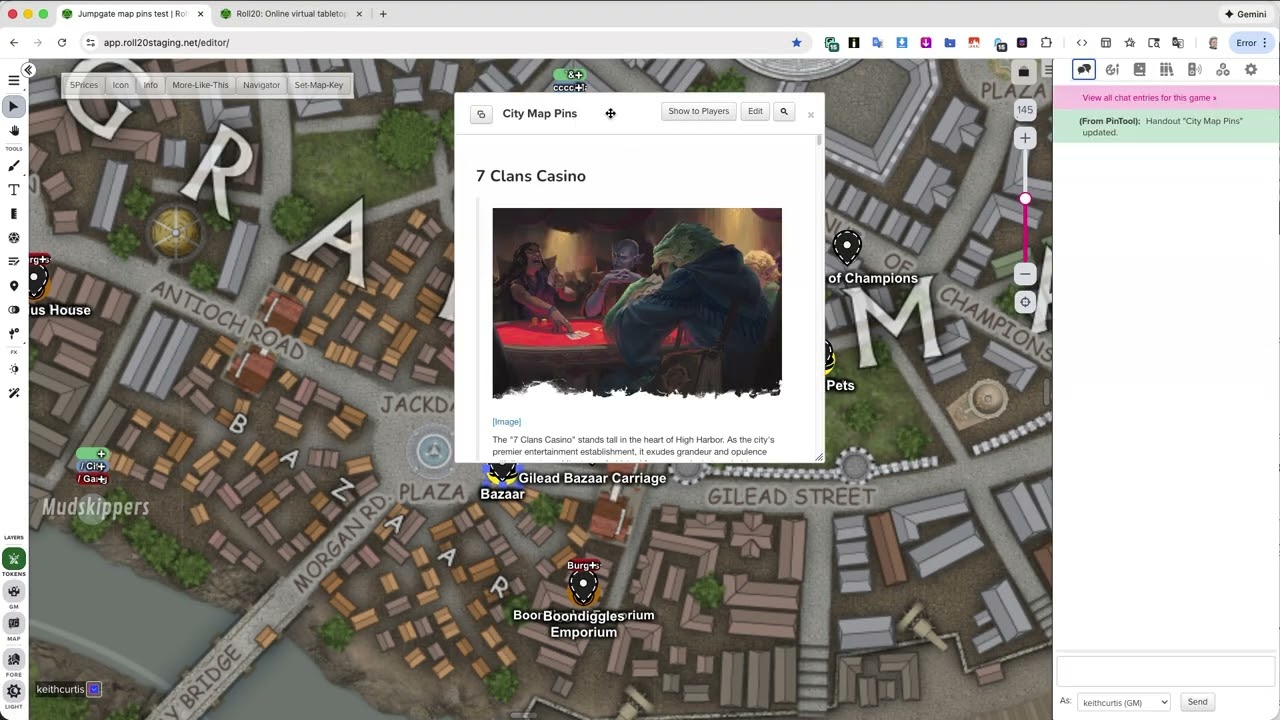The width and height of the screenshot is (1280, 720).
Task: Select the map pin placement tool
Action: [14, 286]
